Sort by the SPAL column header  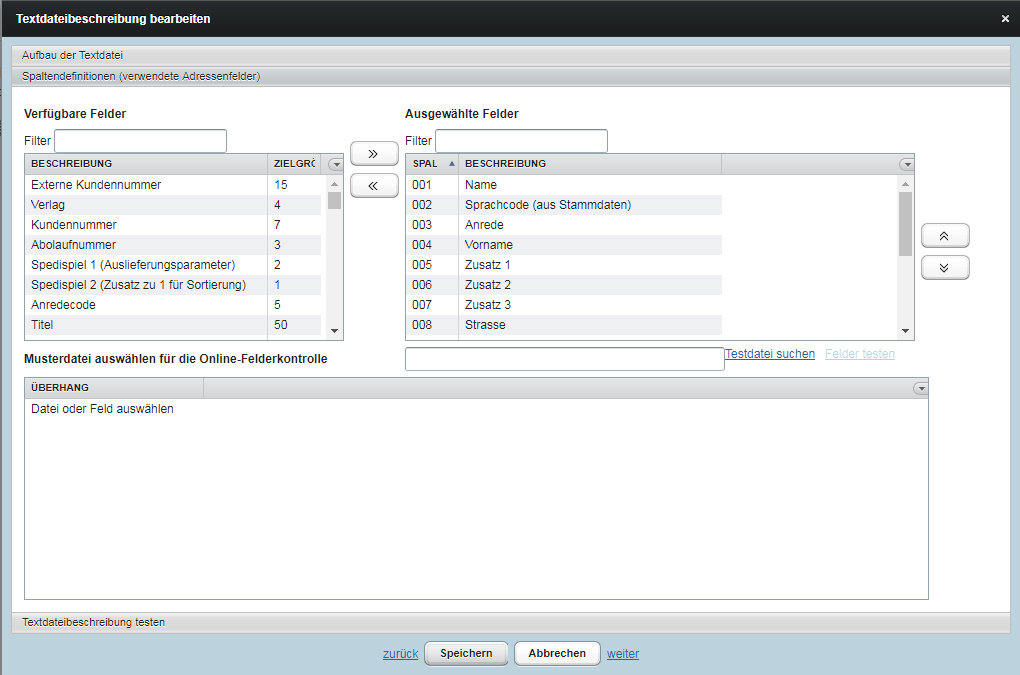[430, 164]
